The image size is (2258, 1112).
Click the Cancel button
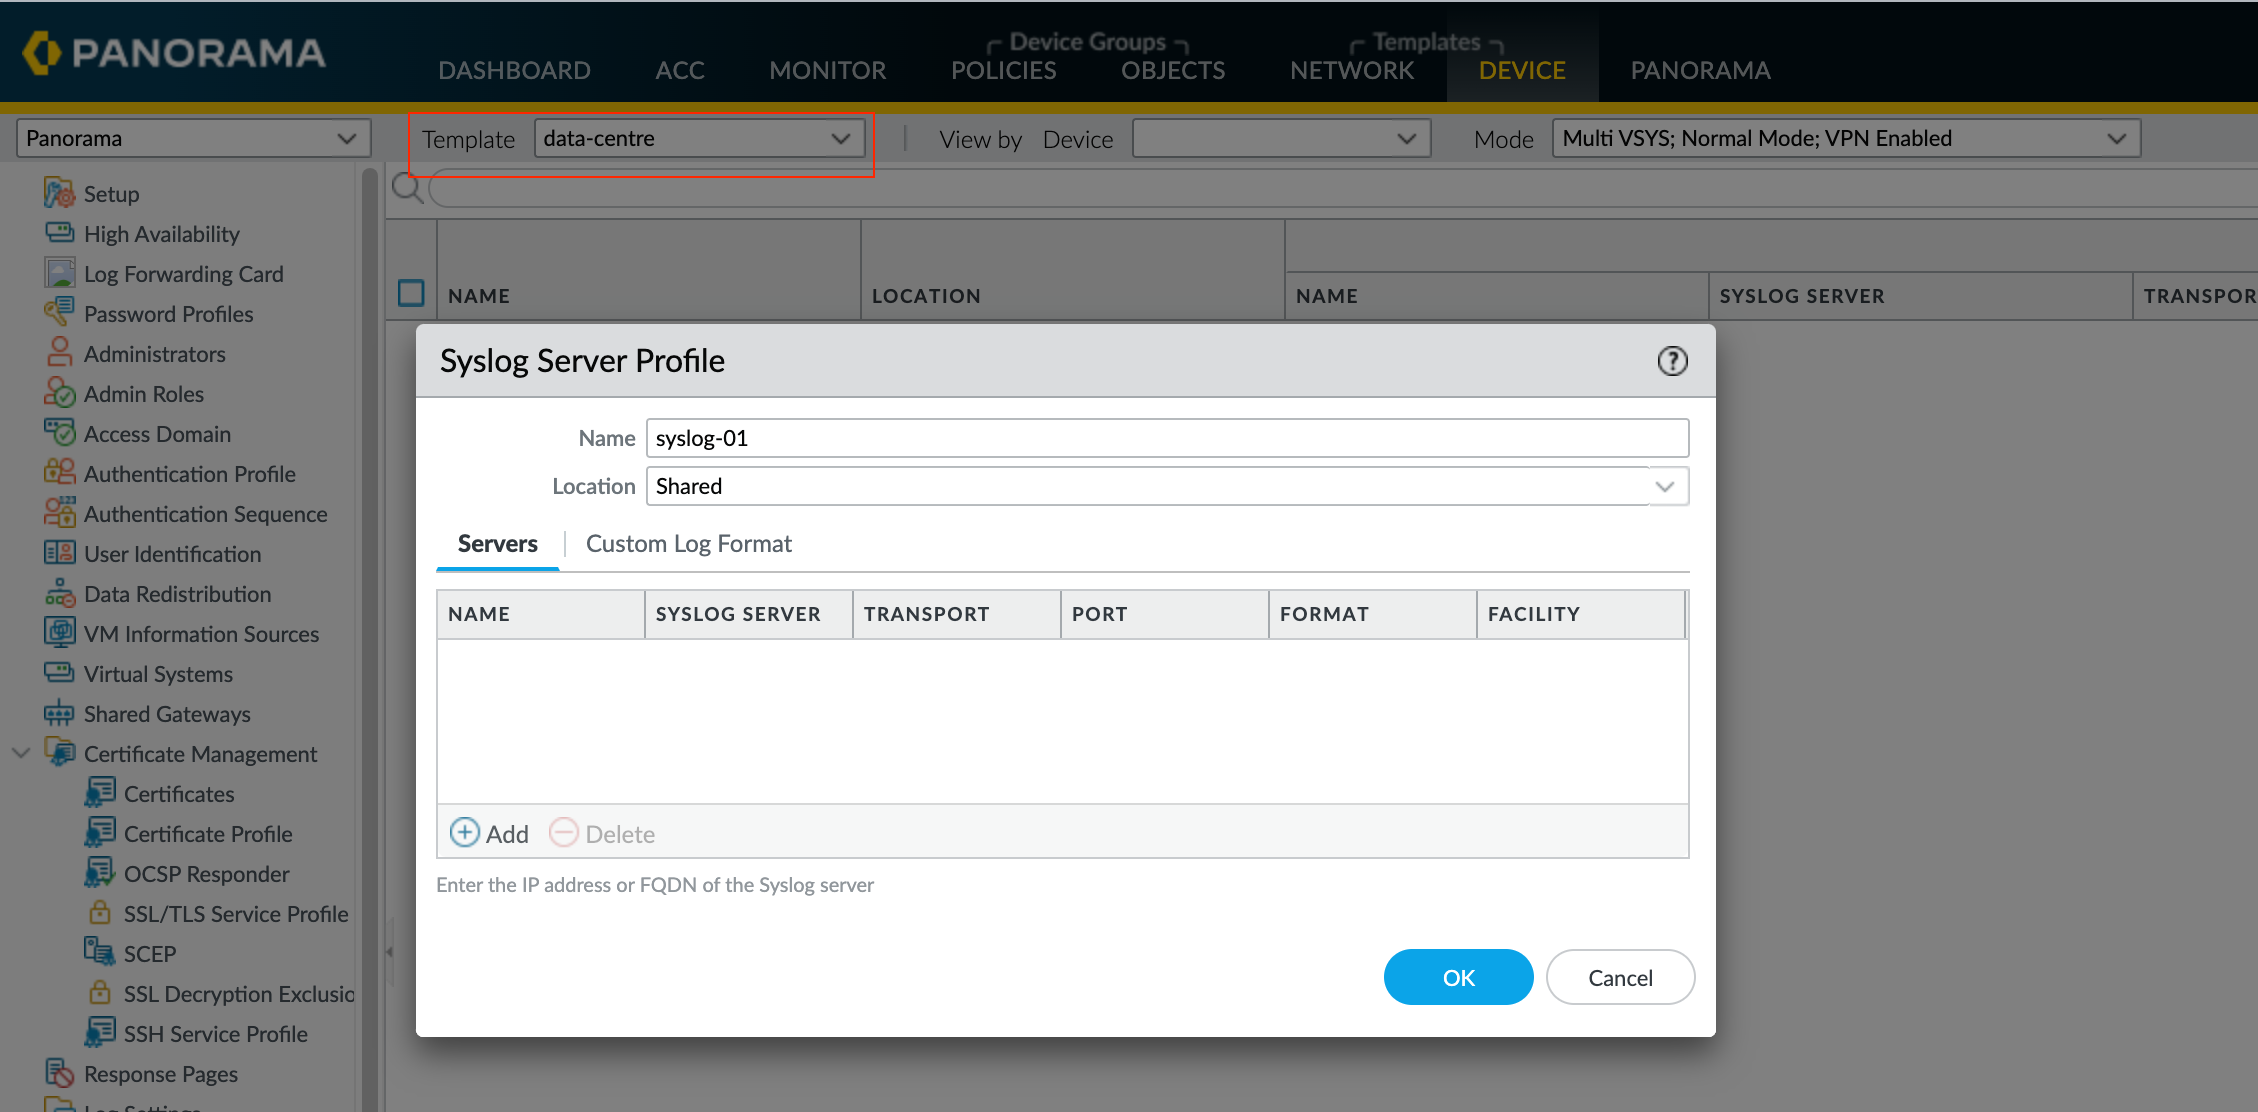[1619, 977]
